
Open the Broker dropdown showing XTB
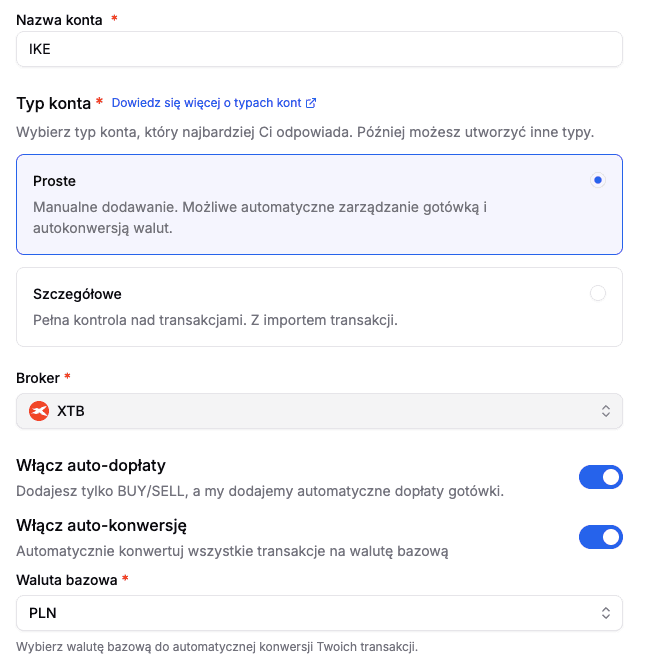click(319, 411)
